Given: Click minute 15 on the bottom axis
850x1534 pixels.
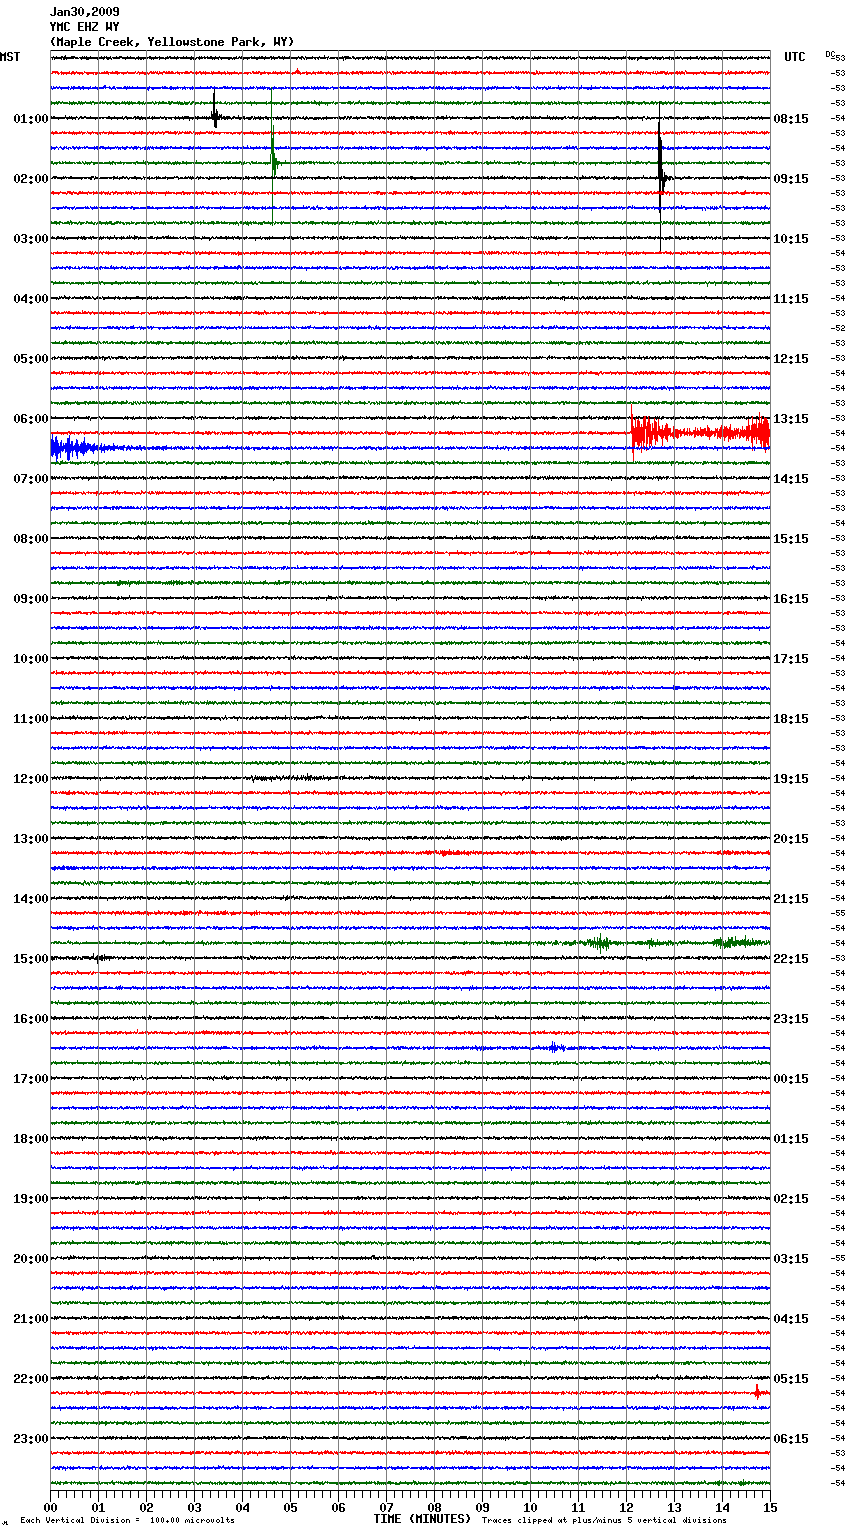Looking at the screenshot, I should click(x=770, y=1507).
